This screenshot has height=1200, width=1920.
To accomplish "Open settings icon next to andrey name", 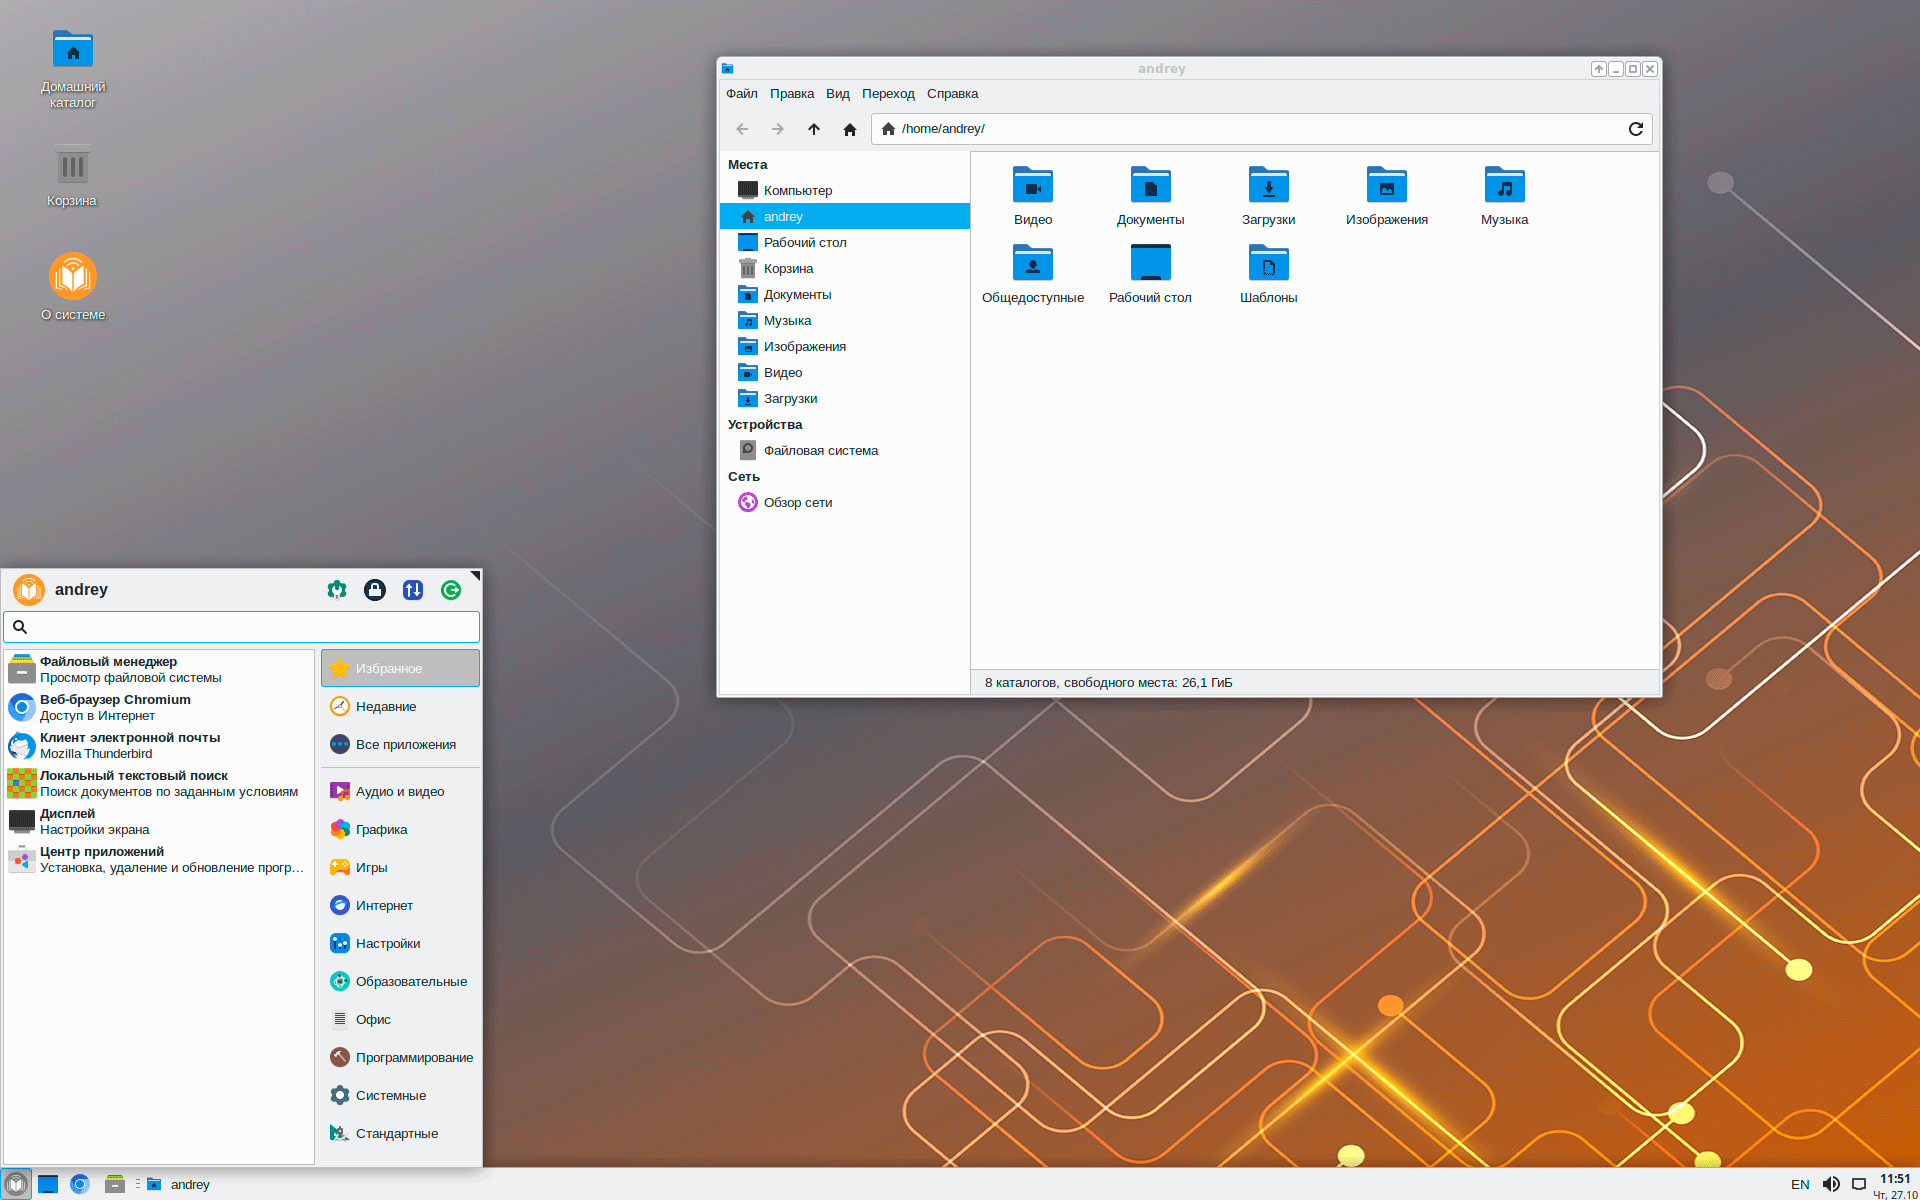I will (x=337, y=590).
